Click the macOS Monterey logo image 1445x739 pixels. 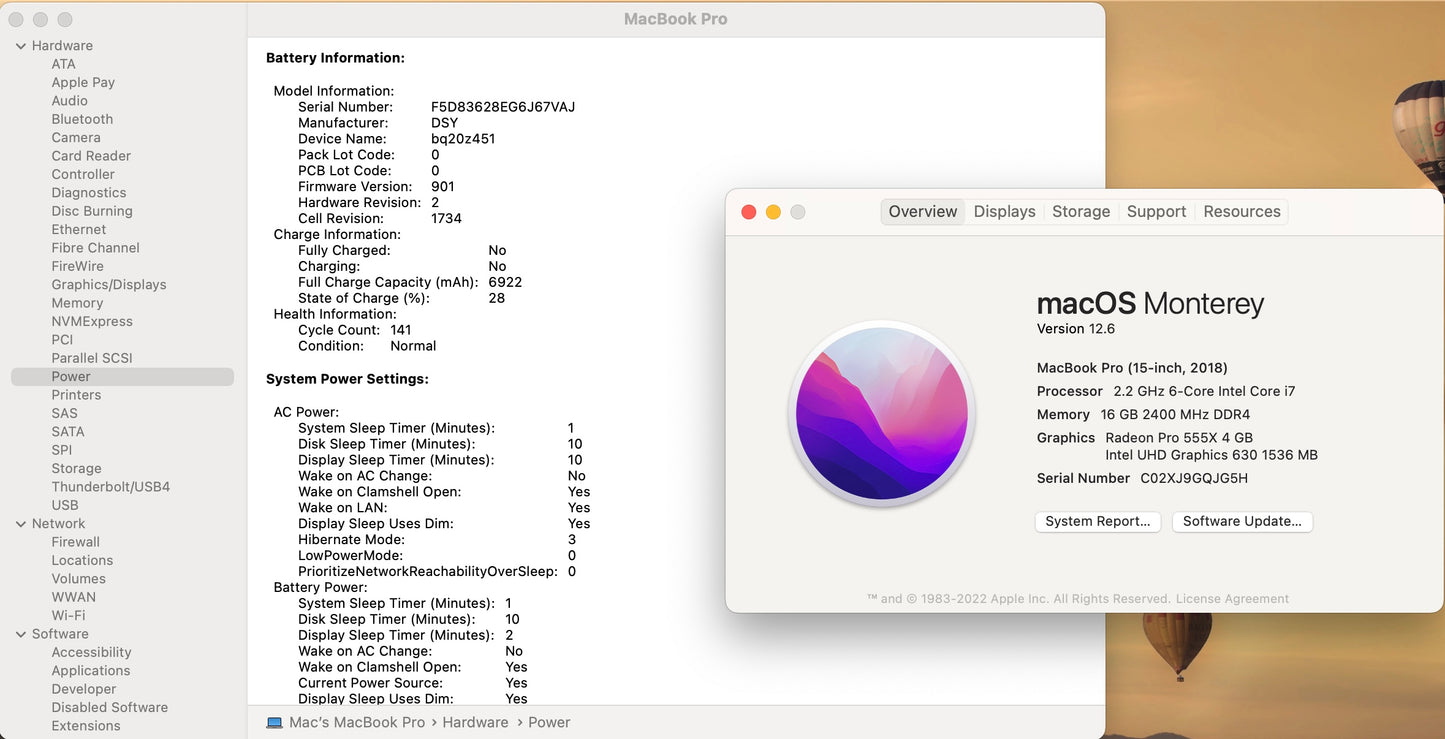(x=881, y=413)
